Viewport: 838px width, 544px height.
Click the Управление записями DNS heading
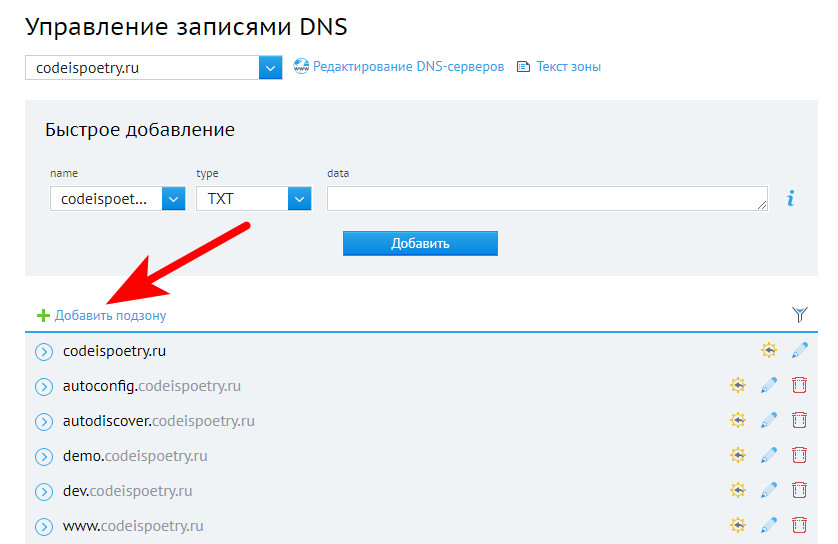187,27
